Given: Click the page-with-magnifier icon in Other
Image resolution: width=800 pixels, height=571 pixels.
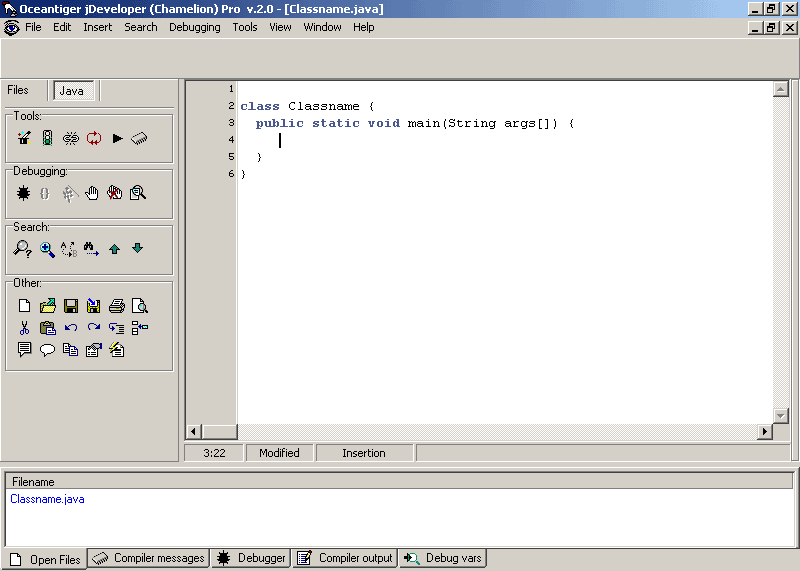Looking at the screenshot, I should coord(140,306).
